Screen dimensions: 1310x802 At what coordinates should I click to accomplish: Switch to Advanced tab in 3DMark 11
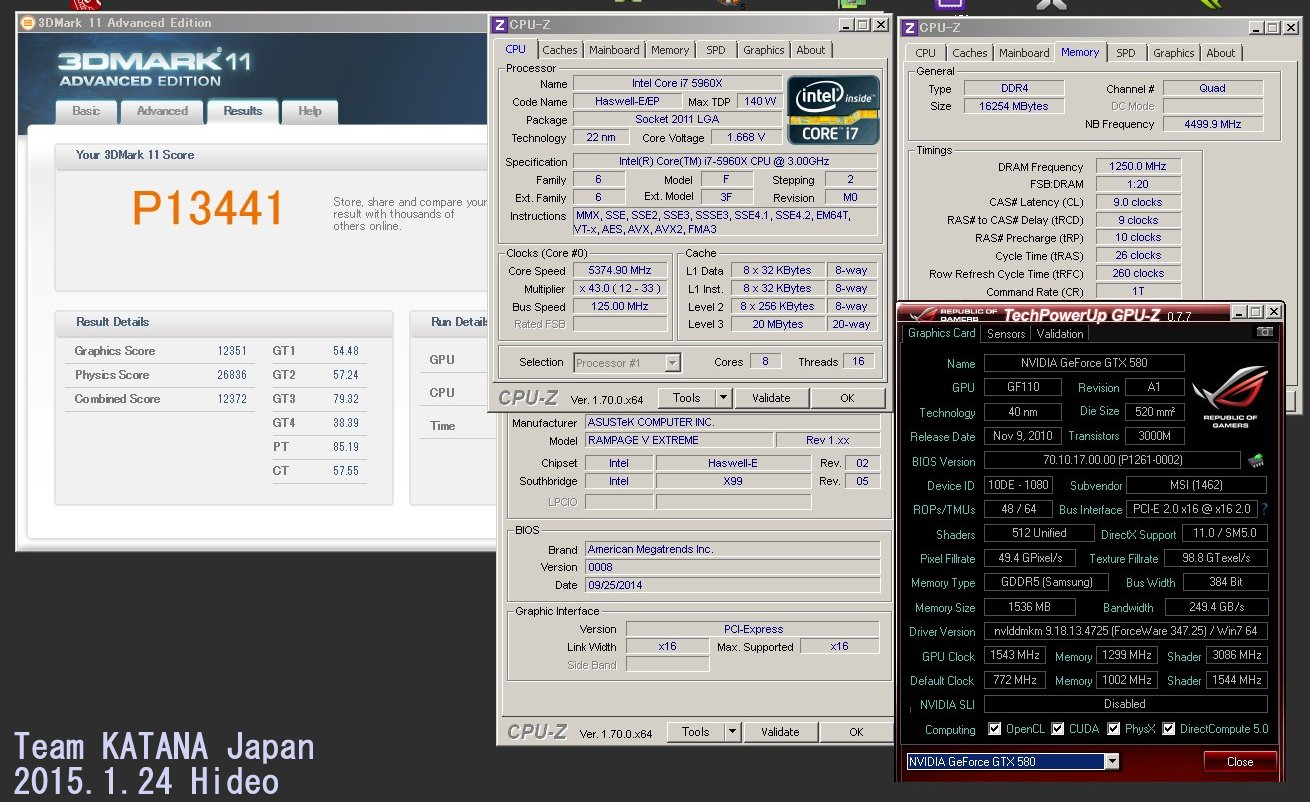[162, 111]
